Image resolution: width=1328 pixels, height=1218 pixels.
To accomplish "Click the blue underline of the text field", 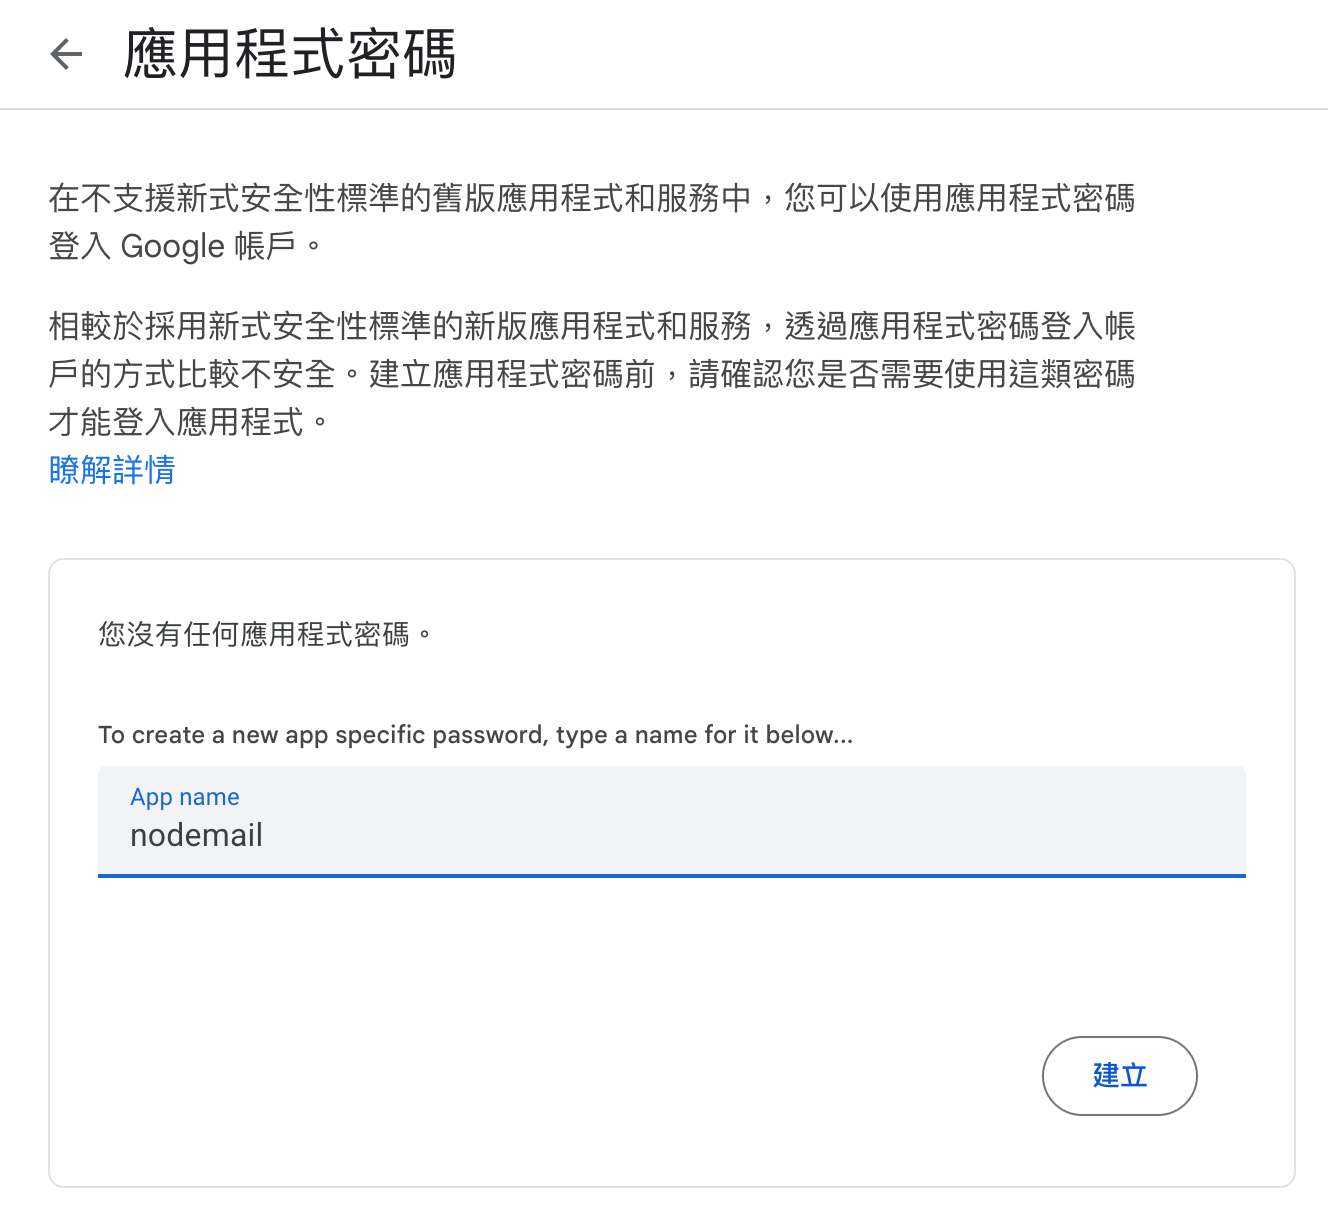I will click(670, 876).
